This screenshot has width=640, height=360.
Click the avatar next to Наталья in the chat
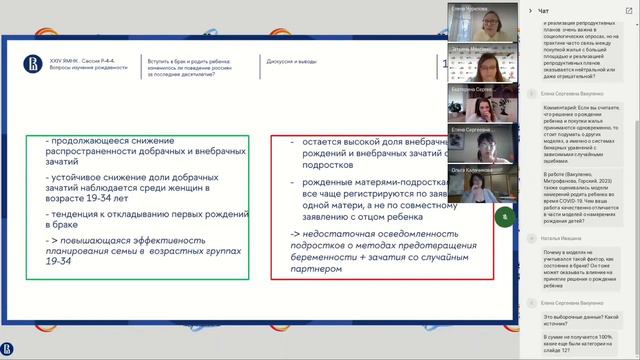531,238
